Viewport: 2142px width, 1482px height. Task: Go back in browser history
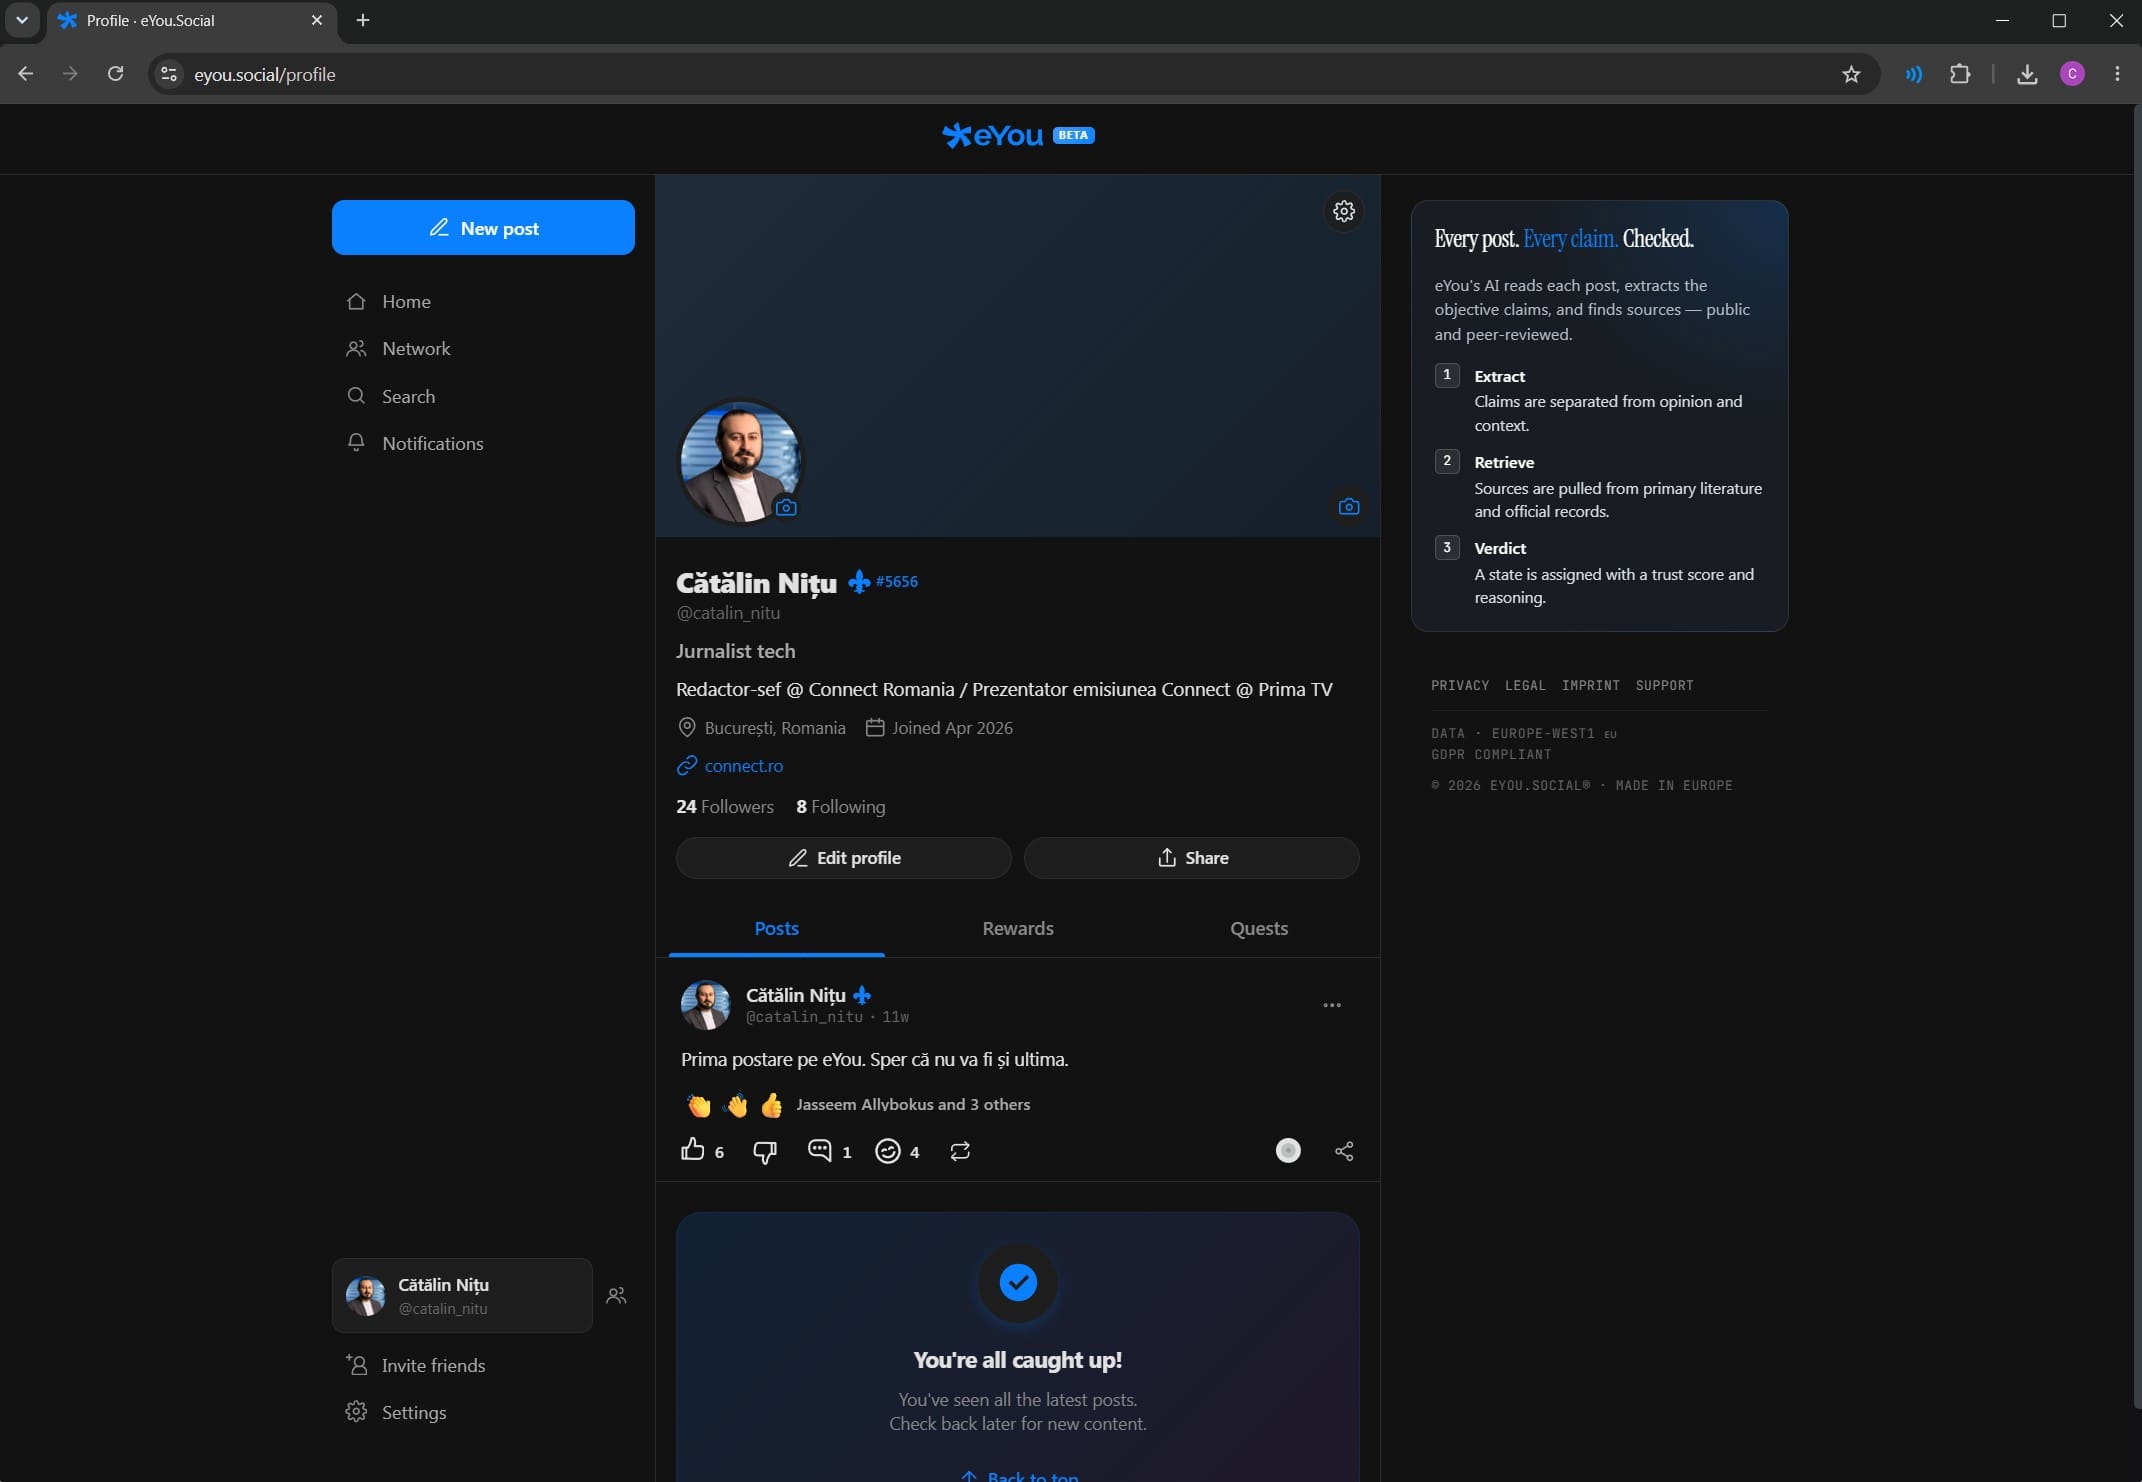click(x=26, y=74)
